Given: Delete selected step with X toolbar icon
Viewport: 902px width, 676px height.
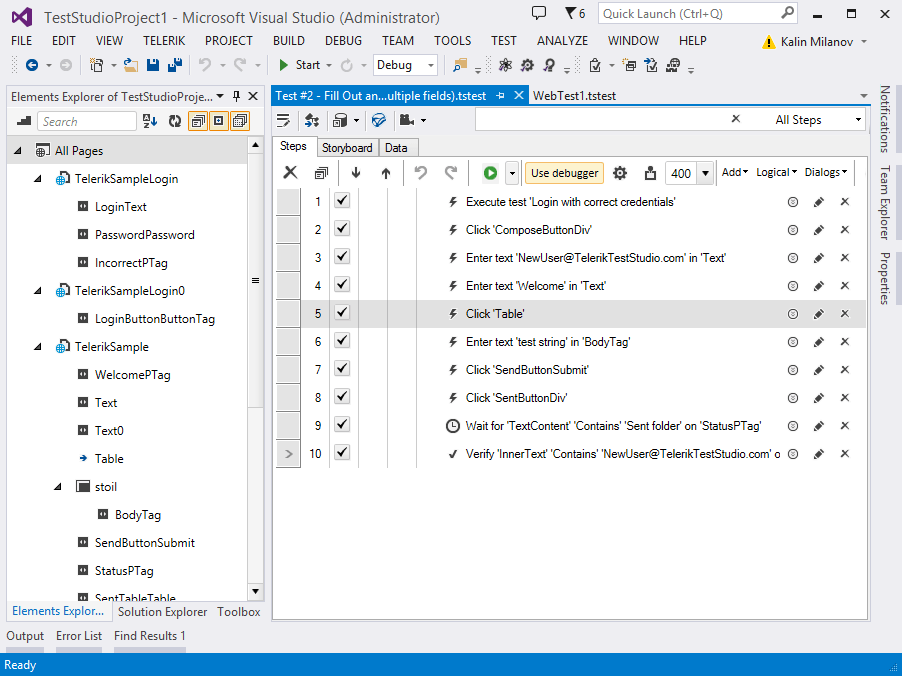Looking at the screenshot, I should pos(291,172).
